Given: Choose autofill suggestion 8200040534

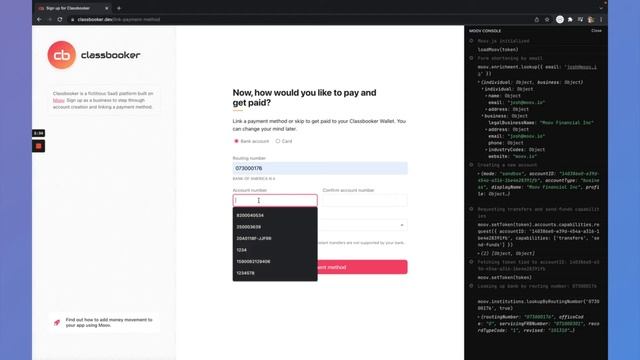Looking at the screenshot, I should (x=275, y=215).
